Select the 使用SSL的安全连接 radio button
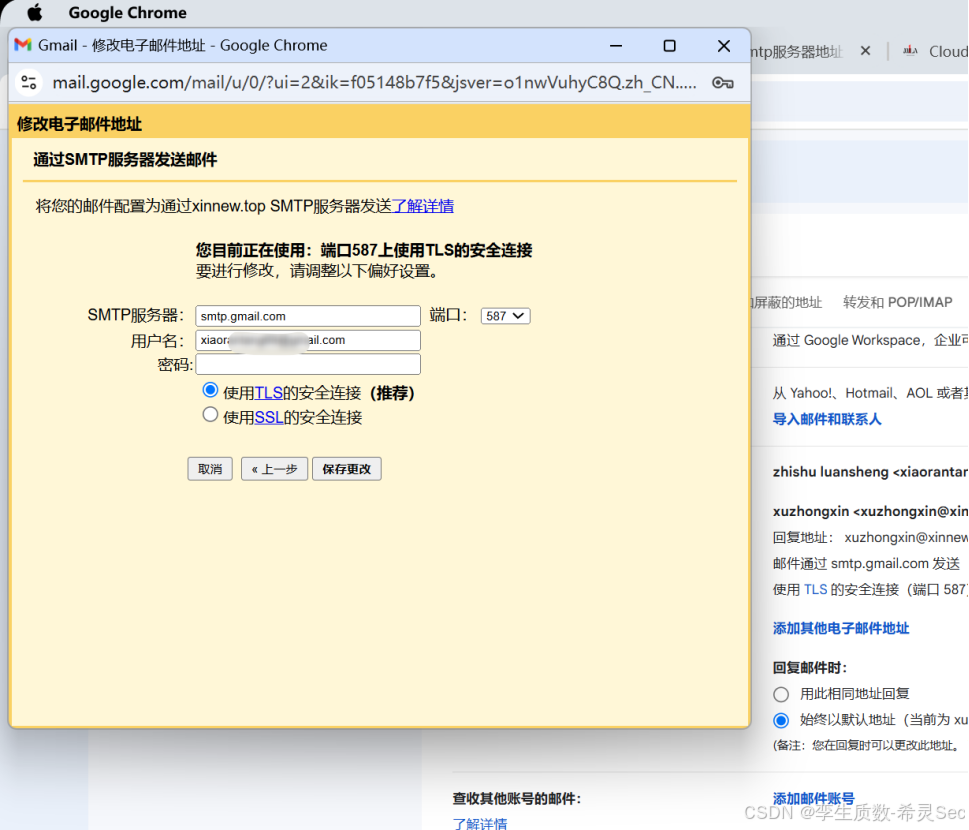969x830 pixels. pos(210,415)
